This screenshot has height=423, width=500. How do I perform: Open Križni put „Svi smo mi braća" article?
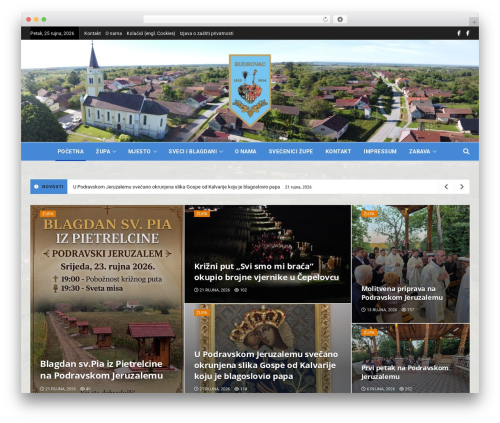click(266, 272)
